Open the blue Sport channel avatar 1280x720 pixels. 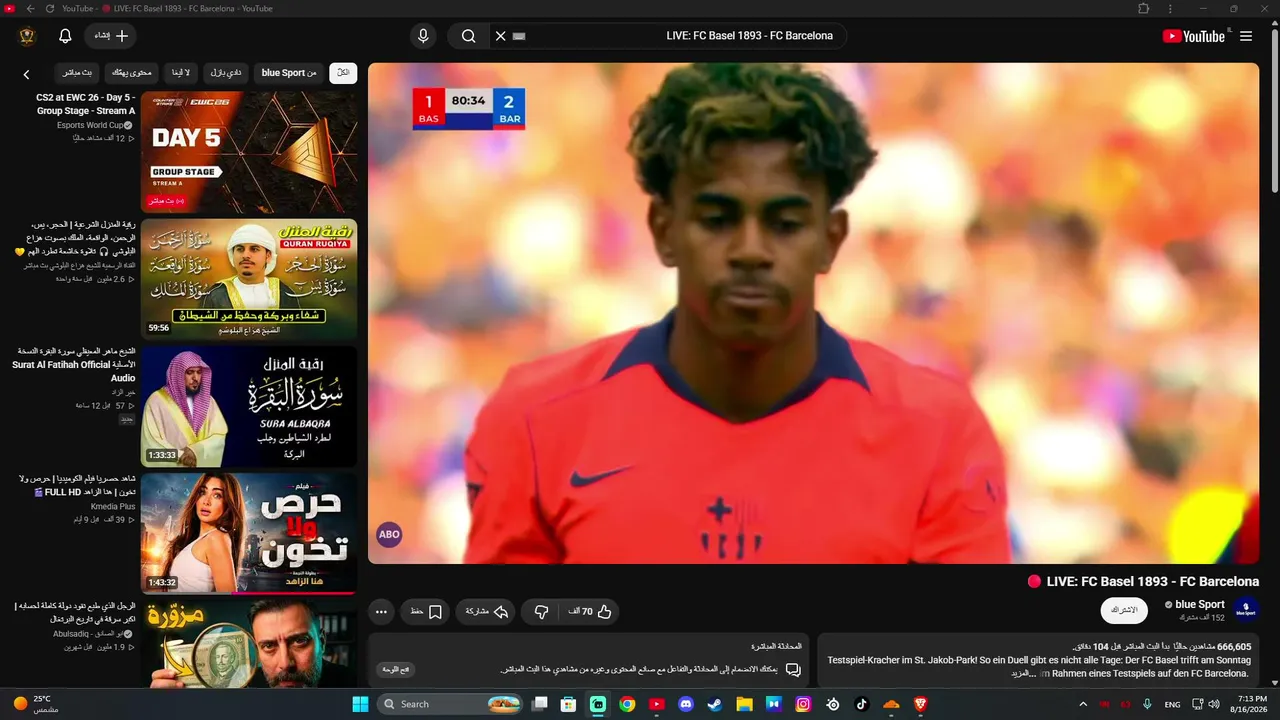1246,609
